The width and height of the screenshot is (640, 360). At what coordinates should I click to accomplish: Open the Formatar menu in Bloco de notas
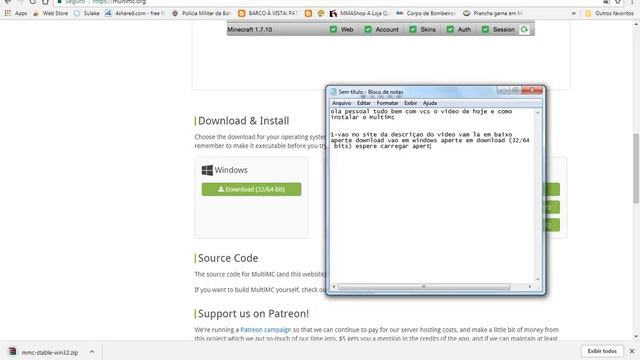point(387,103)
